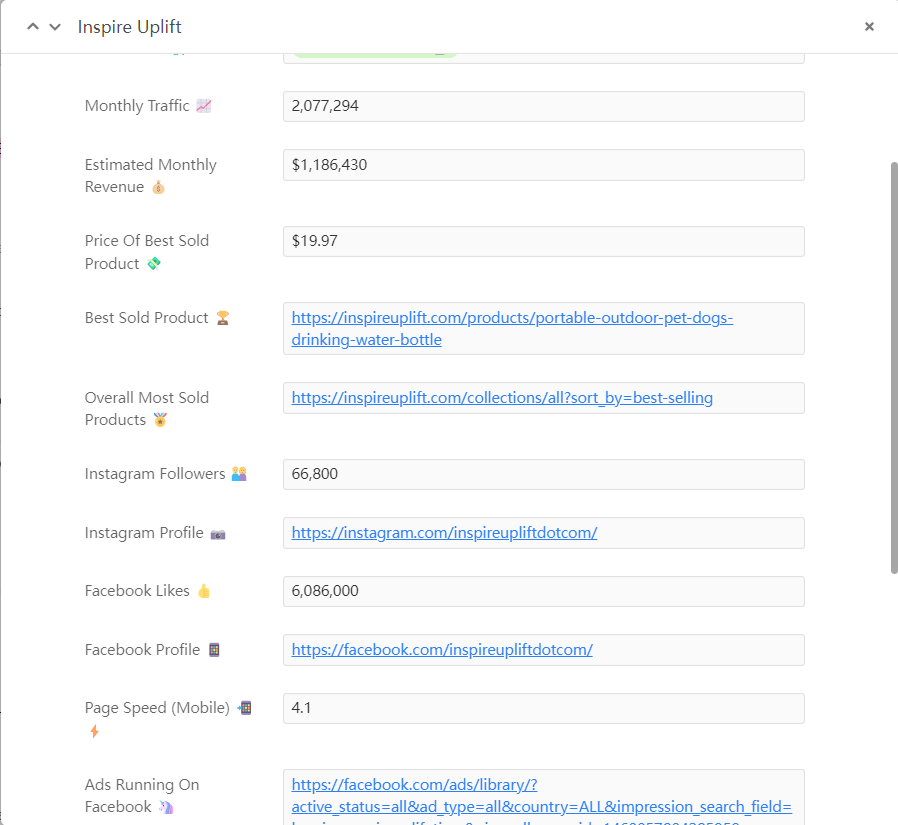Click the phone icon by Facebook Profile

213,650
